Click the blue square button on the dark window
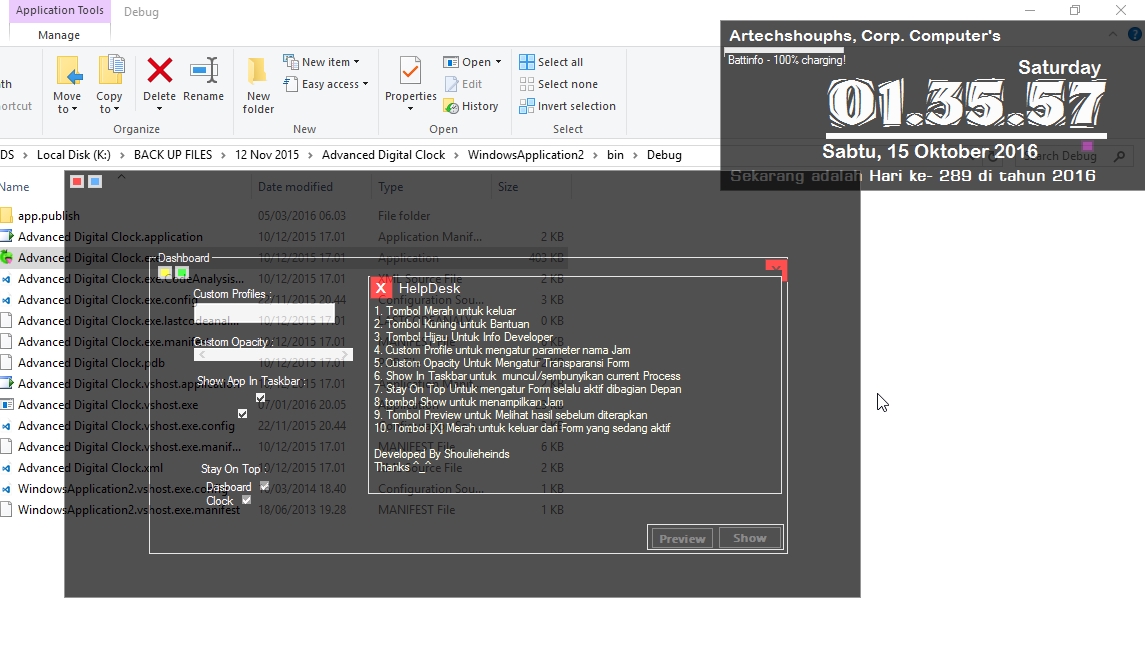The width and height of the screenshot is (1145, 646). pyautogui.click(x=95, y=181)
